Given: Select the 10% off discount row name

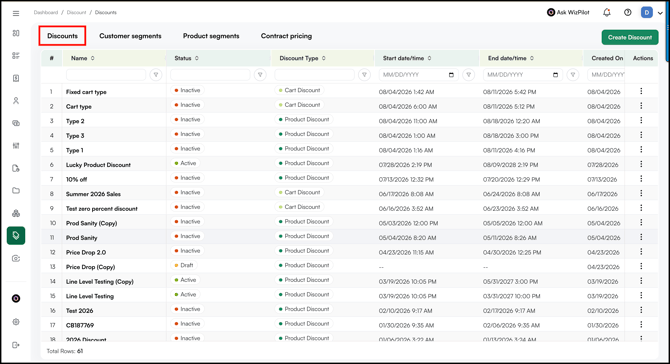Looking at the screenshot, I should pos(76,179).
